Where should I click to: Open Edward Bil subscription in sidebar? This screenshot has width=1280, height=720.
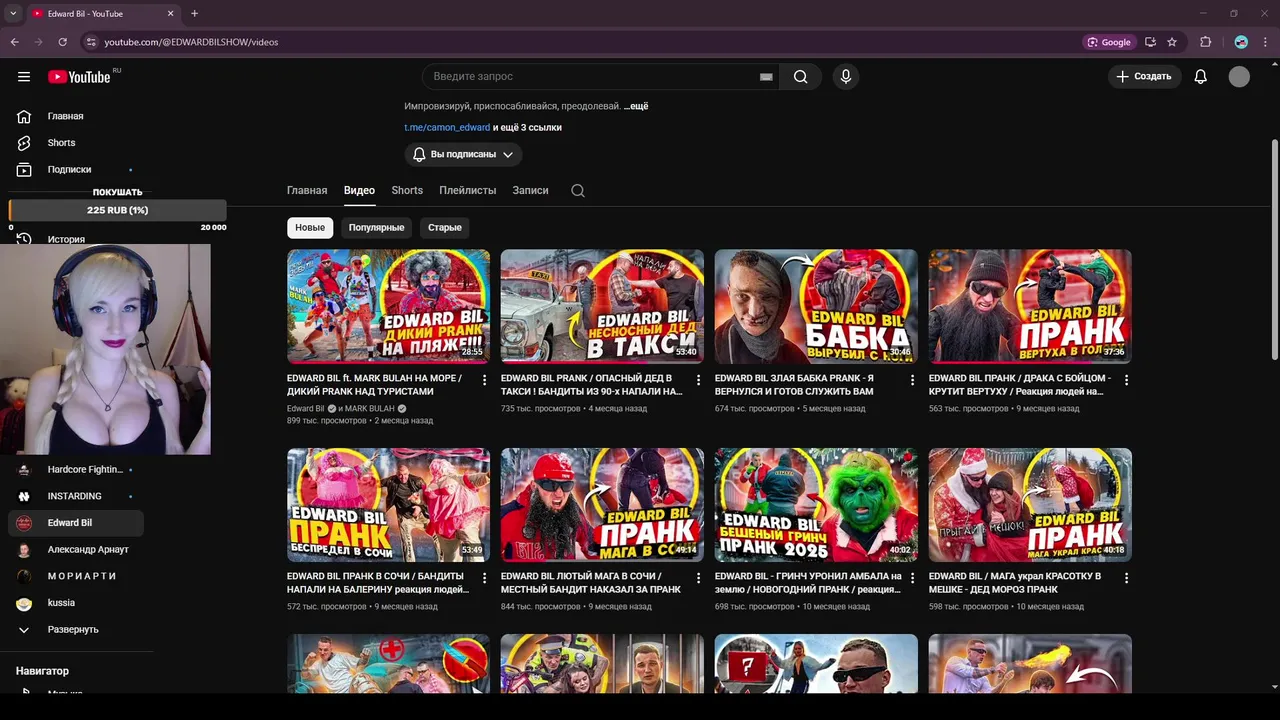click(x=76, y=523)
